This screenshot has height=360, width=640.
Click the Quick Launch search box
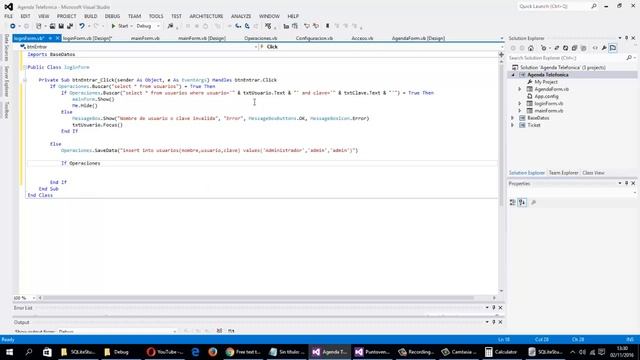[x=558, y=6]
